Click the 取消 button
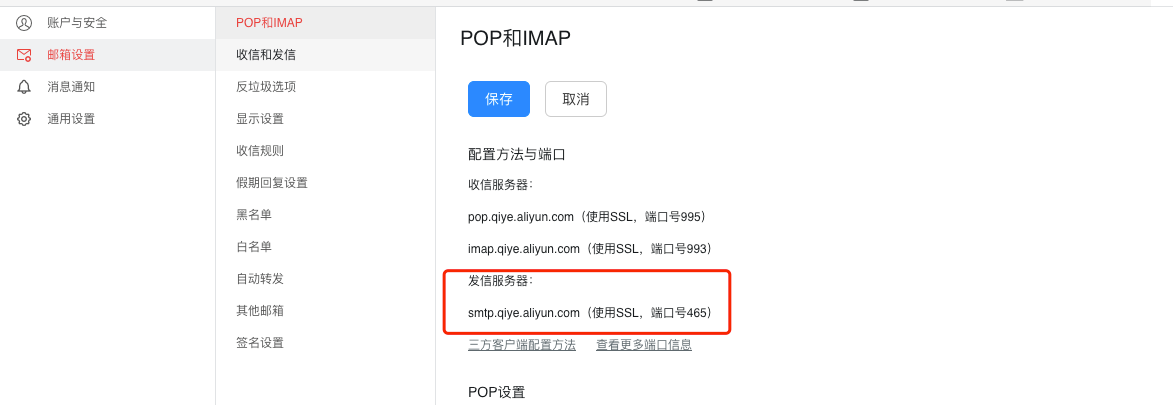1173x405 pixels. coord(576,99)
